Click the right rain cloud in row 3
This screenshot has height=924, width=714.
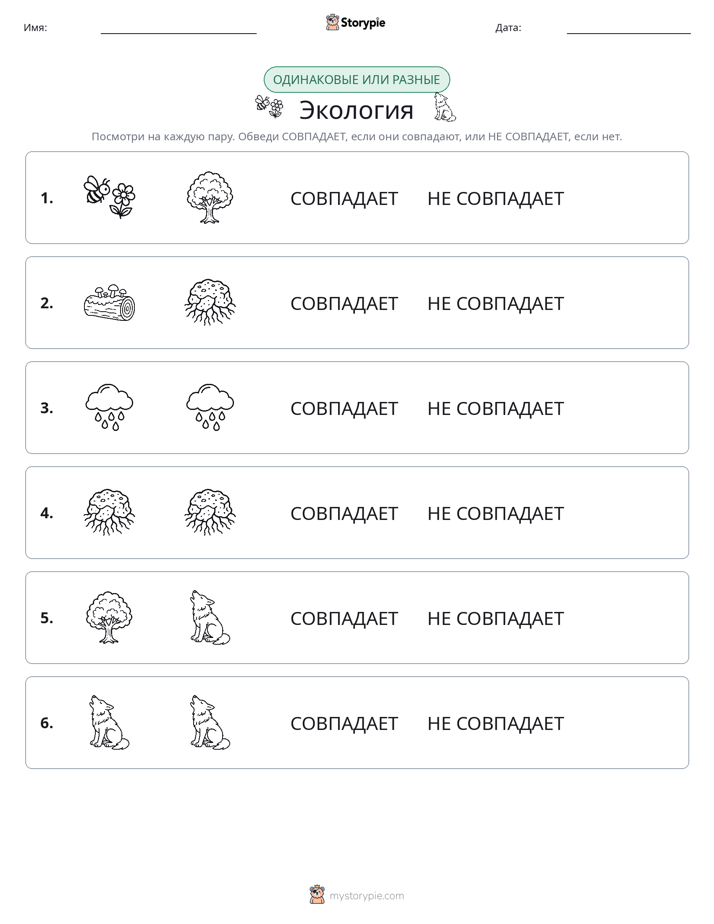[210, 407]
